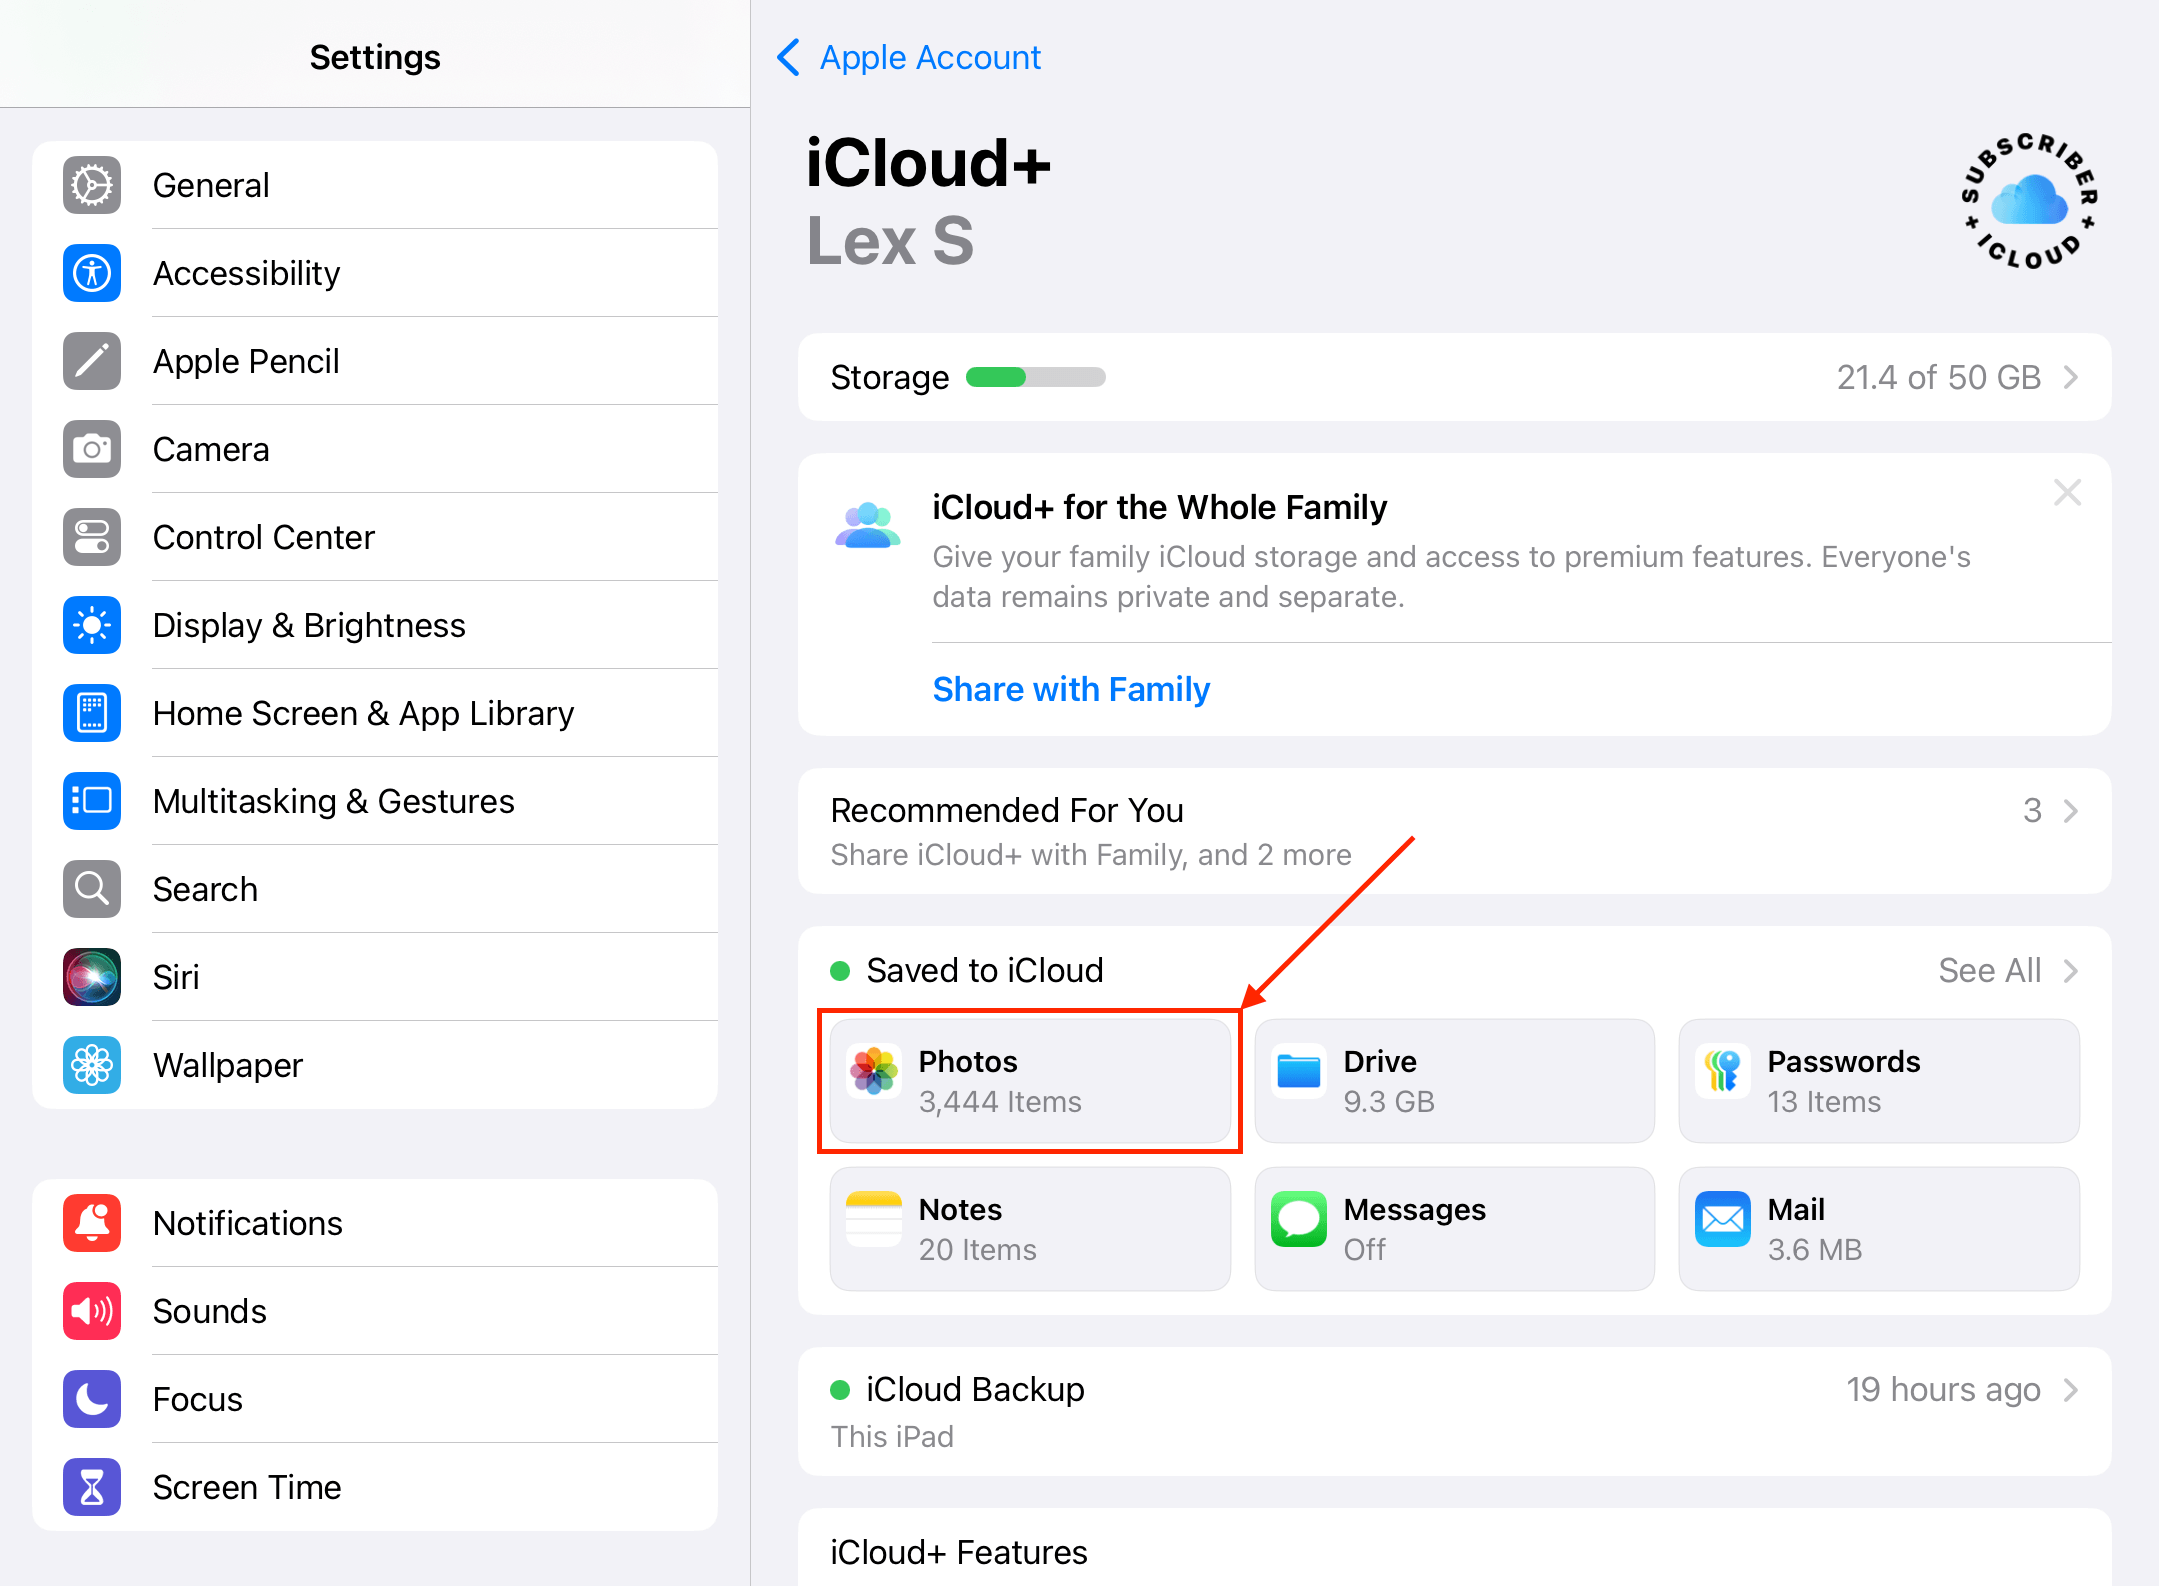This screenshot has width=2159, height=1586.
Task: Tap the green storage usage bar
Action: pyautogui.click(x=1035, y=377)
